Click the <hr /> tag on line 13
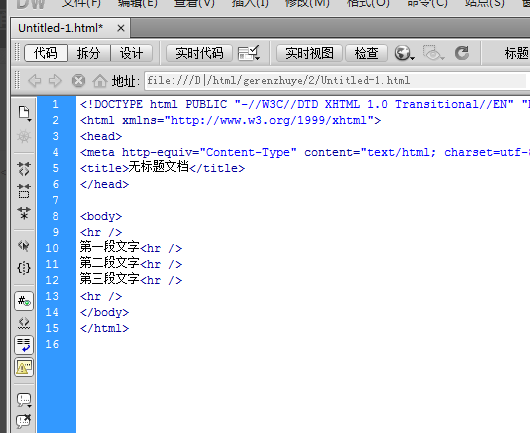The height and width of the screenshot is (433, 530). tap(101, 296)
